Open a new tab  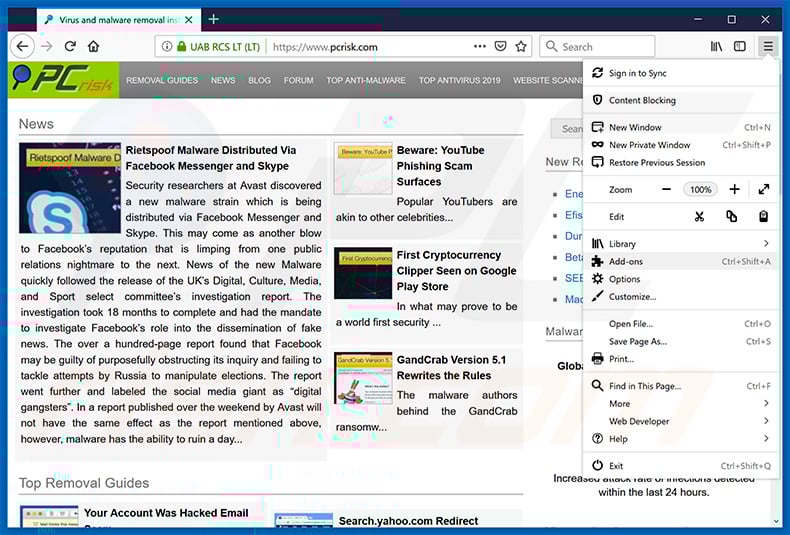214,19
